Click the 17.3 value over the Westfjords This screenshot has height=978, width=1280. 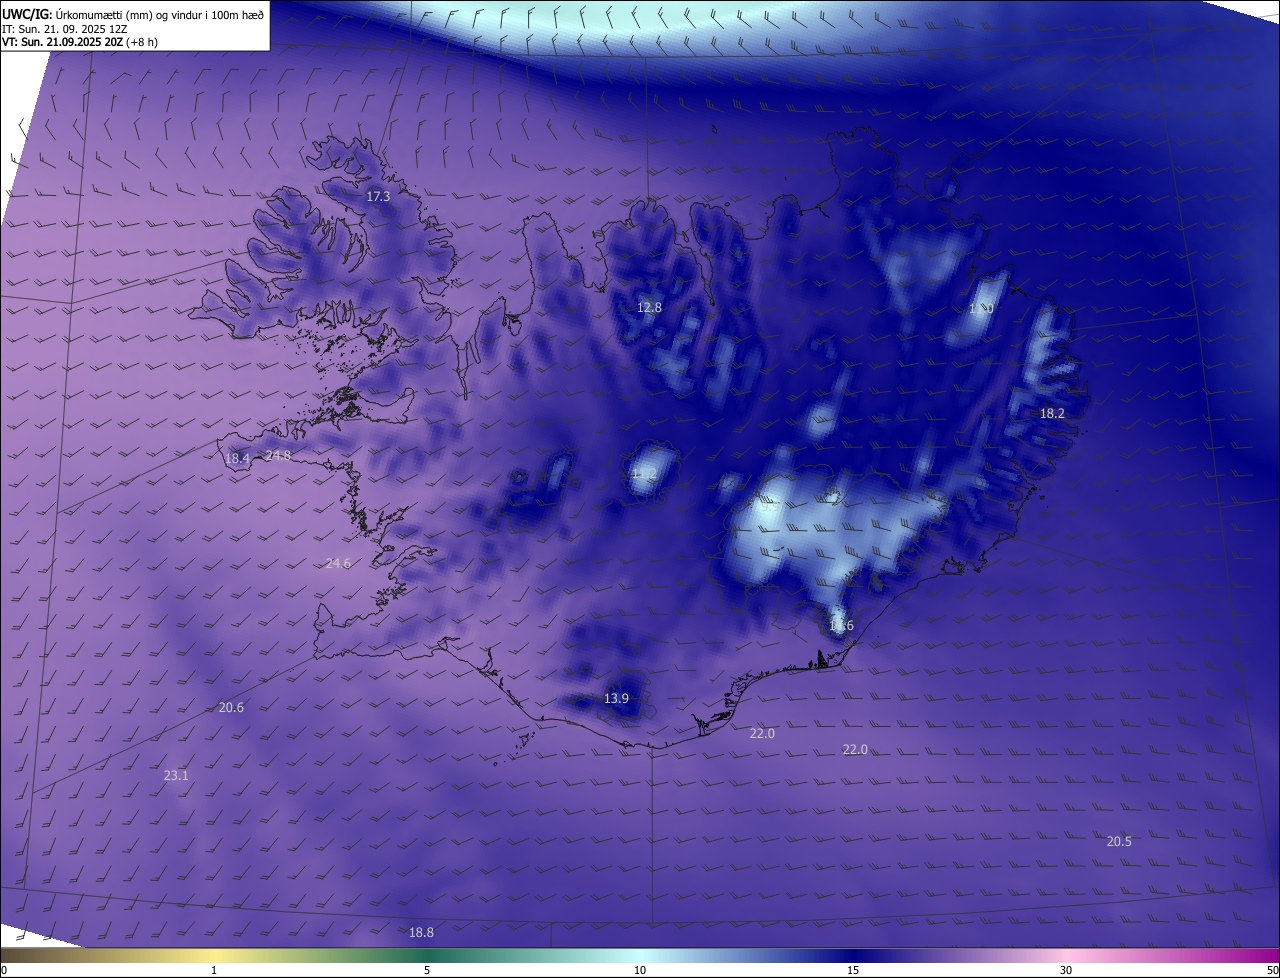pos(378,197)
